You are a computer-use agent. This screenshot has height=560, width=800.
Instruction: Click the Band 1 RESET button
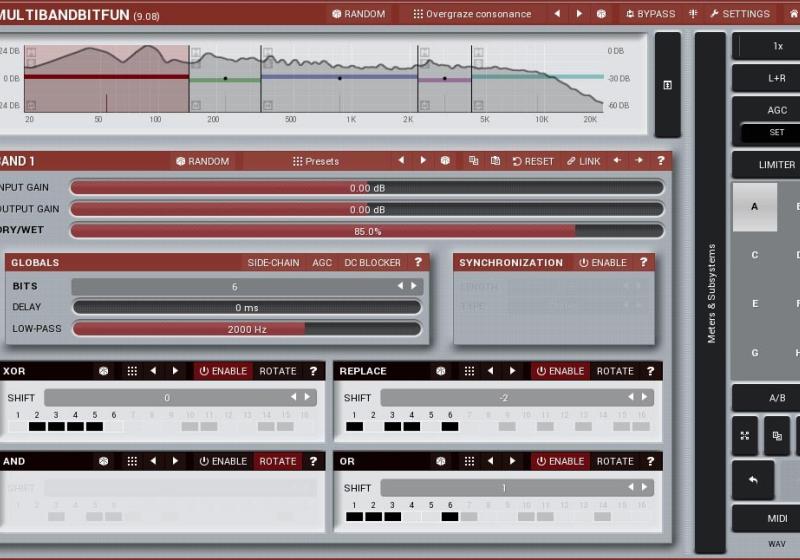(533, 161)
